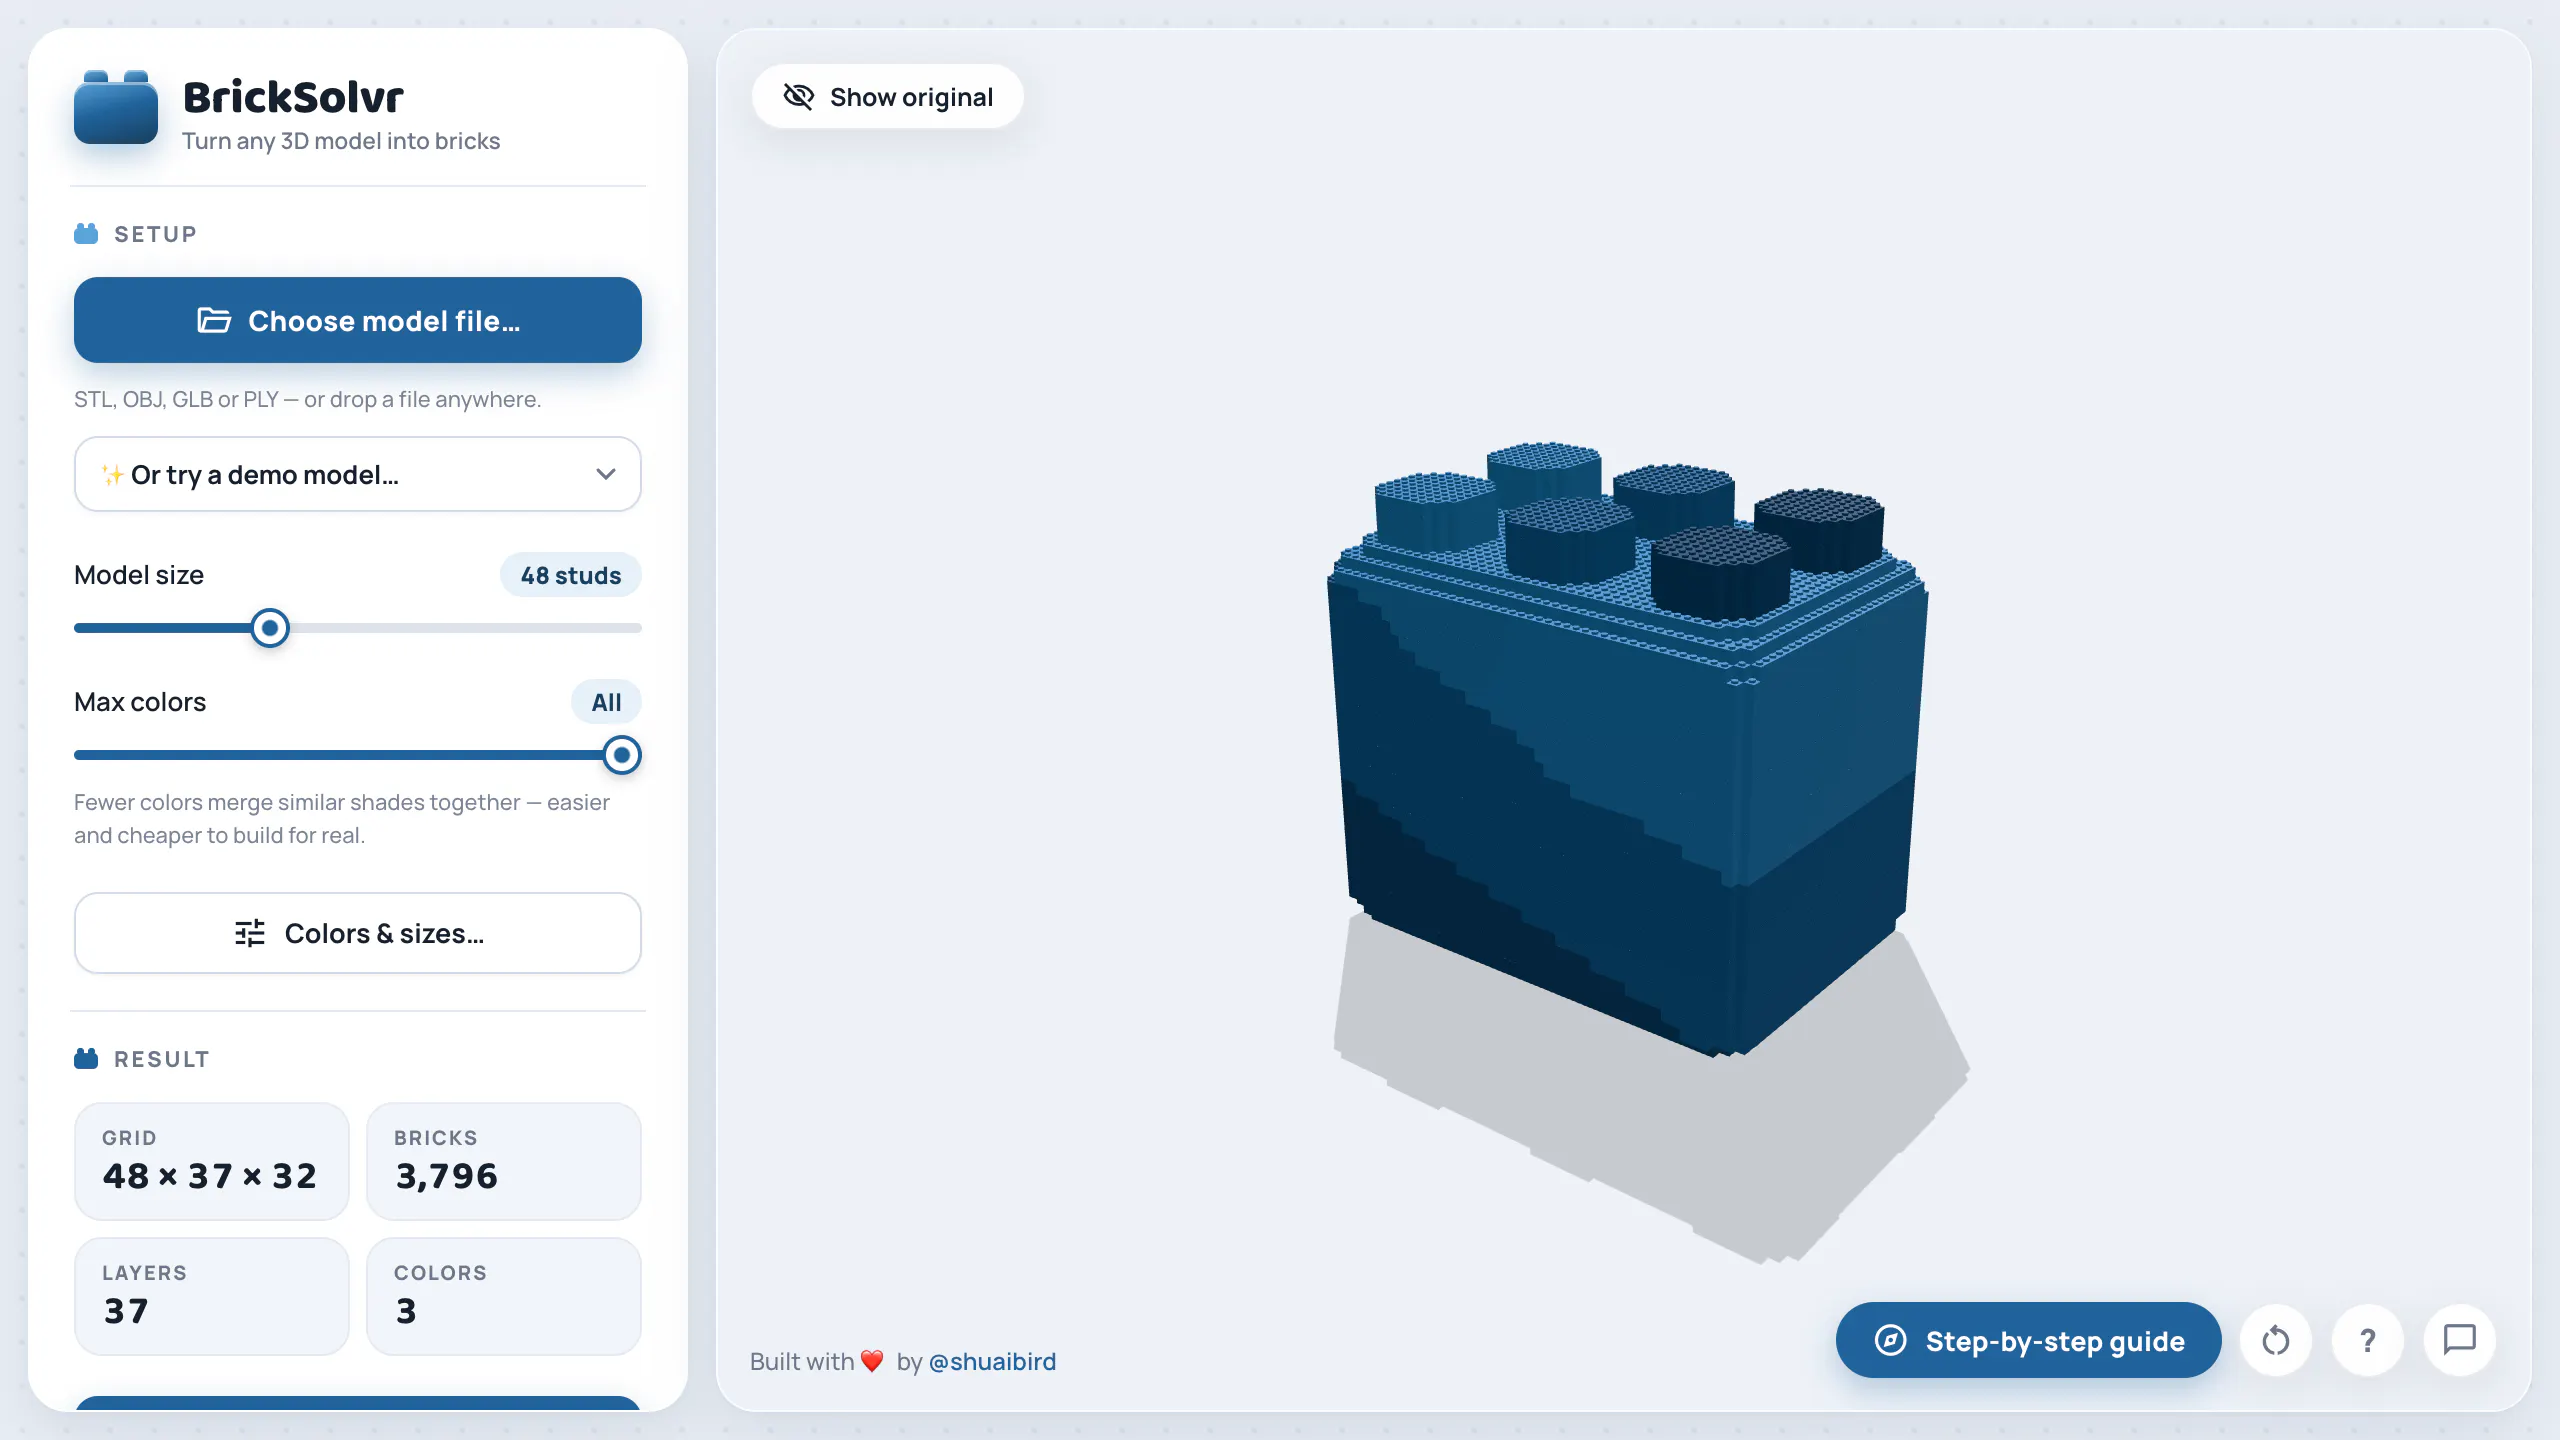2560x1440 pixels.
Task: Click the Model size slider handle
Action: [269, 628]
